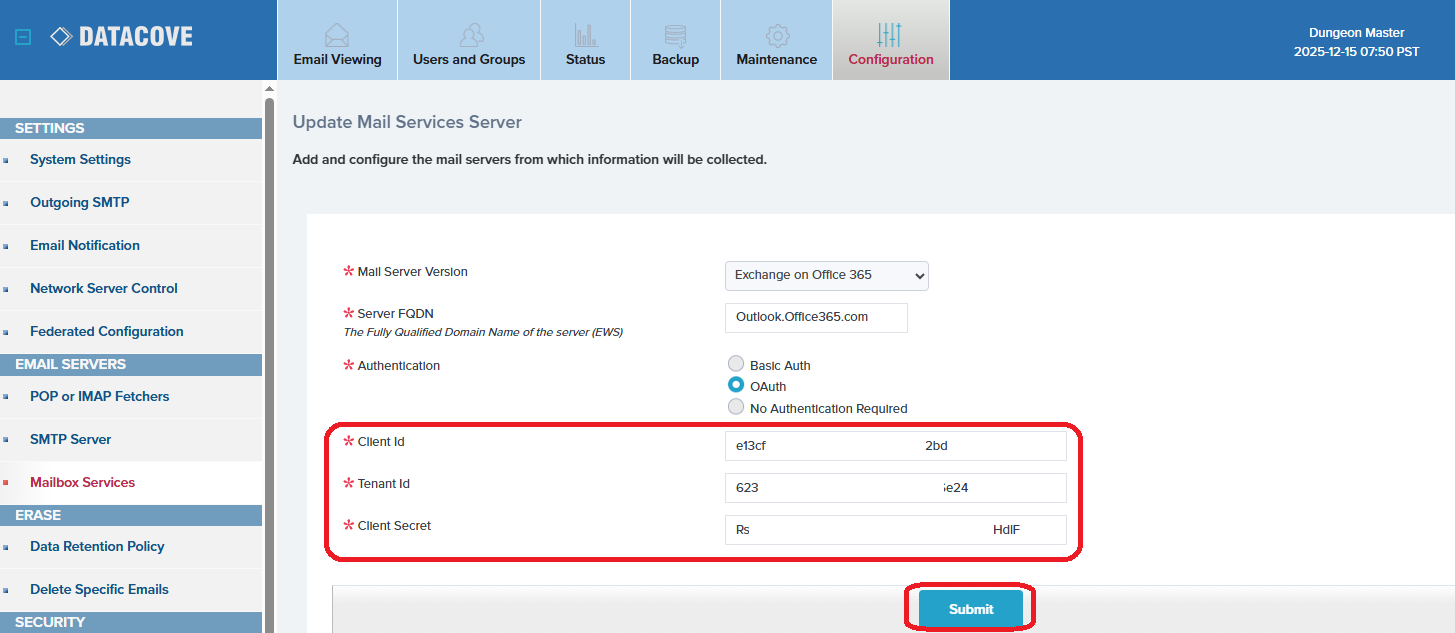Click the Configuration sliders icon
The height and width of the screenshot is (633, 1455).
click(x=890, y=35)
